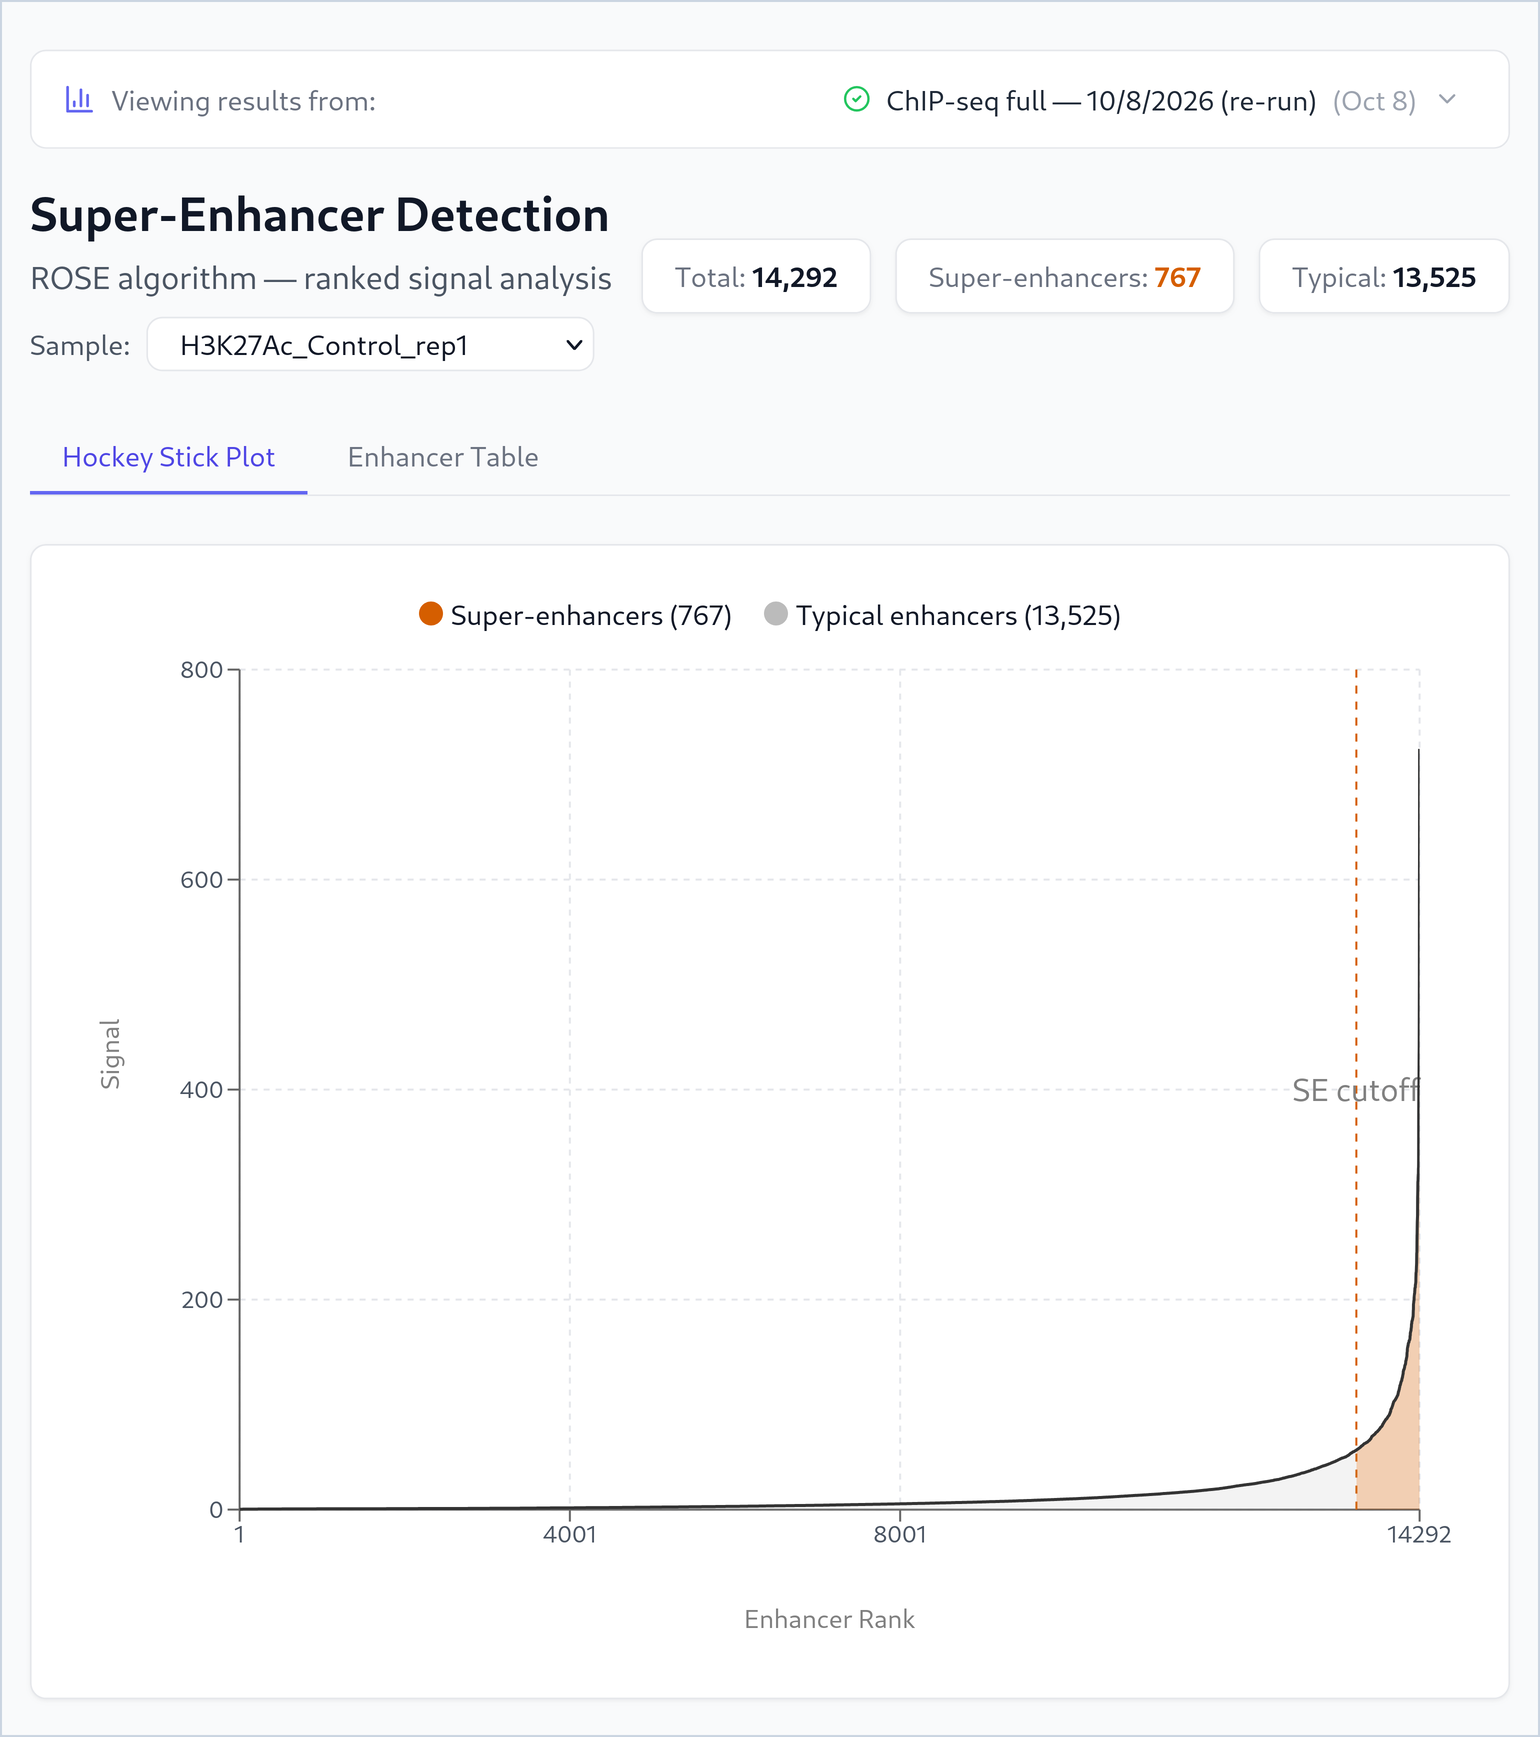Click the Signal axis title
The width and height of the screenshot is (1540, 1737).
[x=110, y=1054]
